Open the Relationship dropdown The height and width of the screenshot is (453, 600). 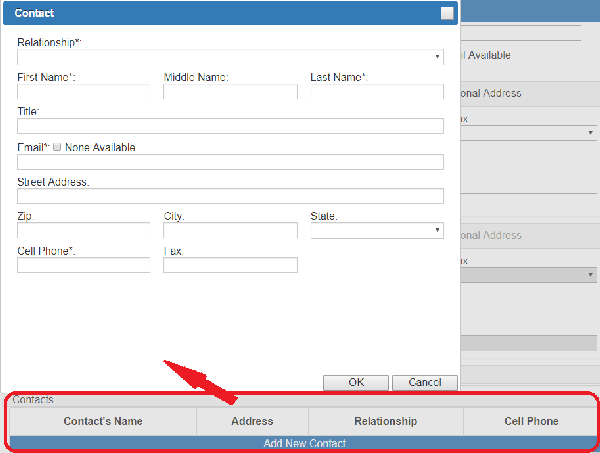click(x=230, y=57)
